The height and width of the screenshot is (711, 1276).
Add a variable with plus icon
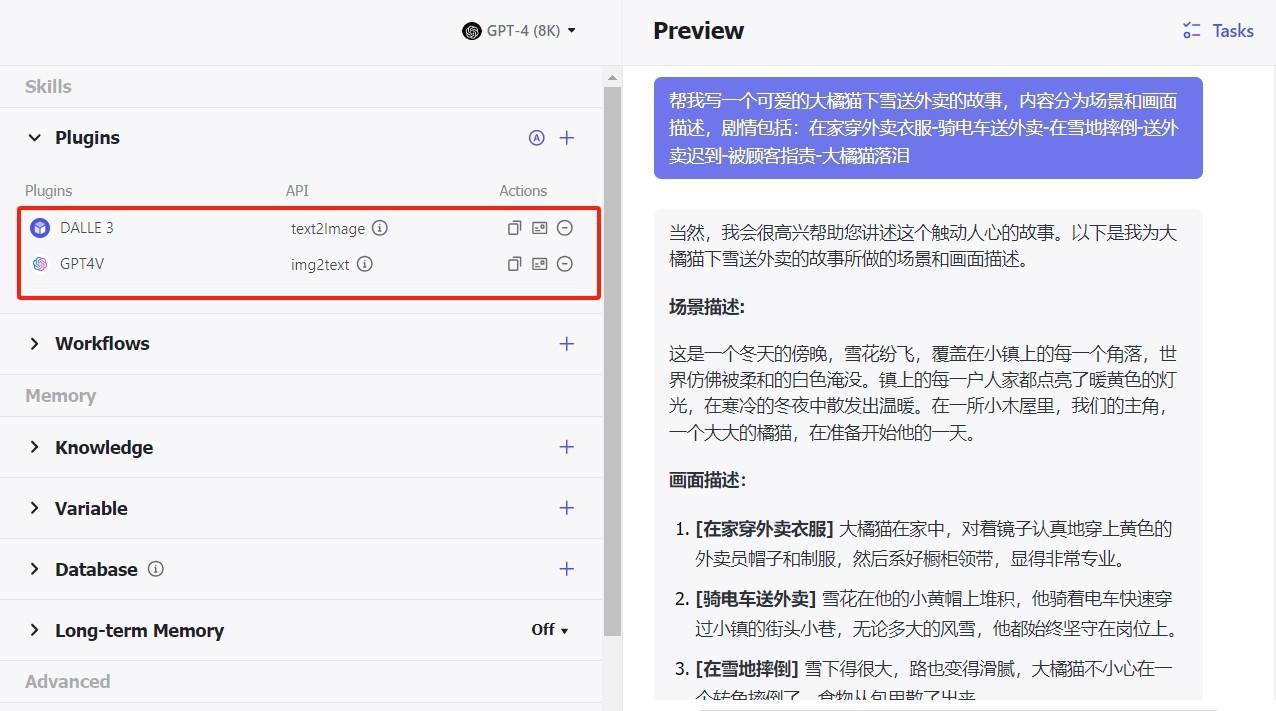point(567,508)
